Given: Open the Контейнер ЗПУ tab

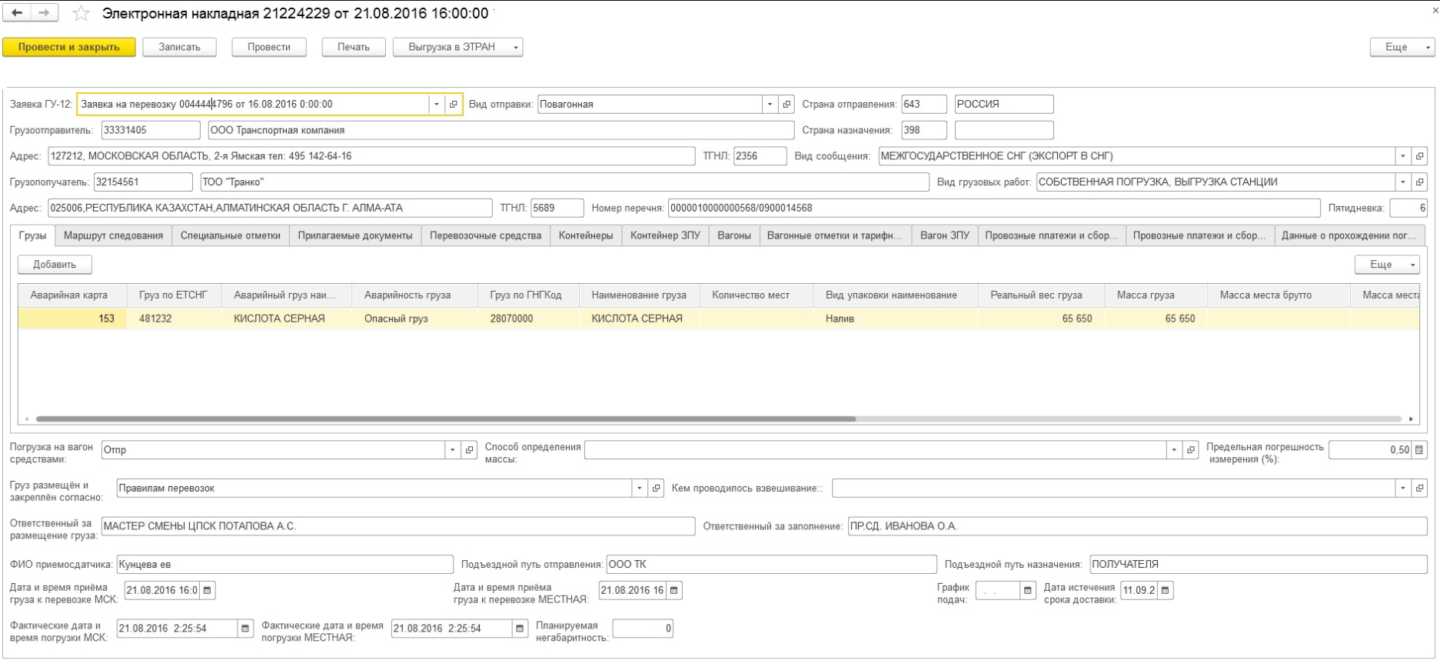Looking at the screenshot, I should (666, 236).
